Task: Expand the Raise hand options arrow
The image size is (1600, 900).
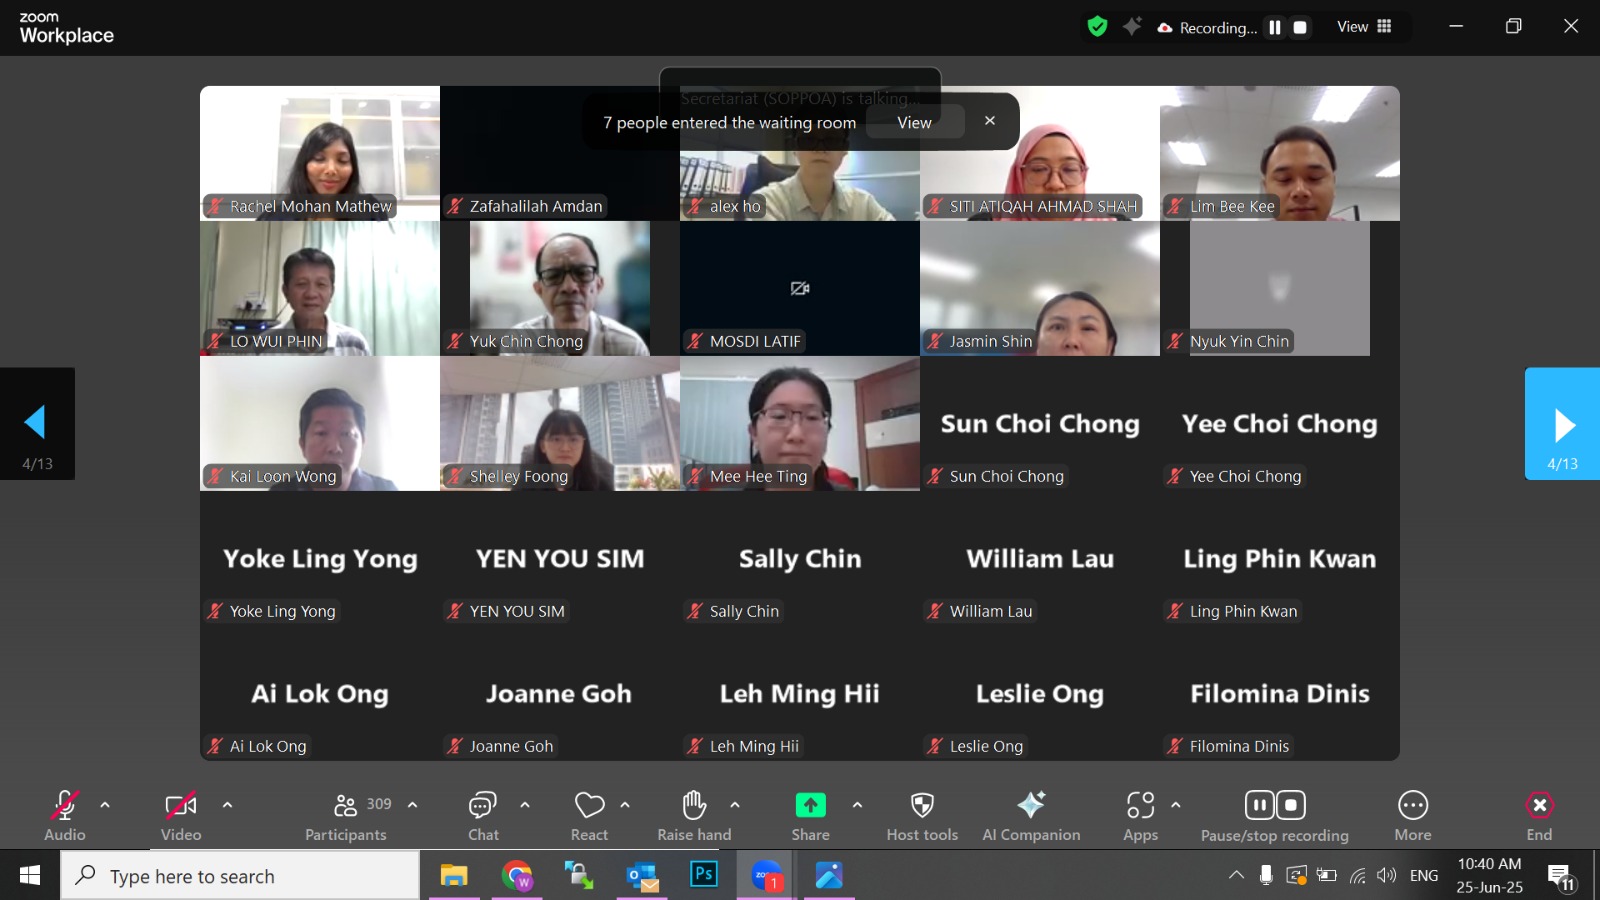Action: pos(735,804)
